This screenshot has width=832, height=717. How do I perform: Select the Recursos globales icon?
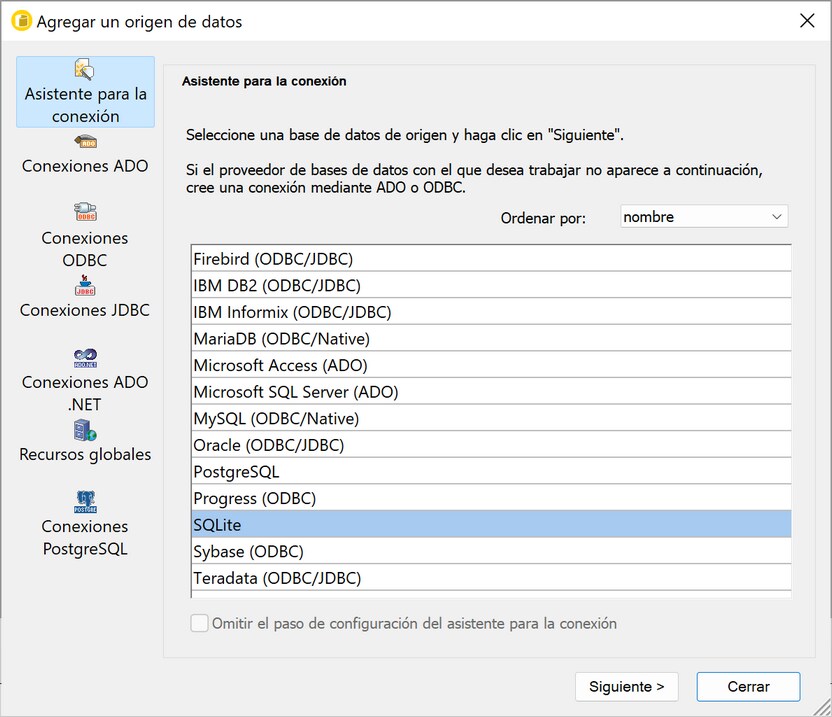(x=85, y=431)
